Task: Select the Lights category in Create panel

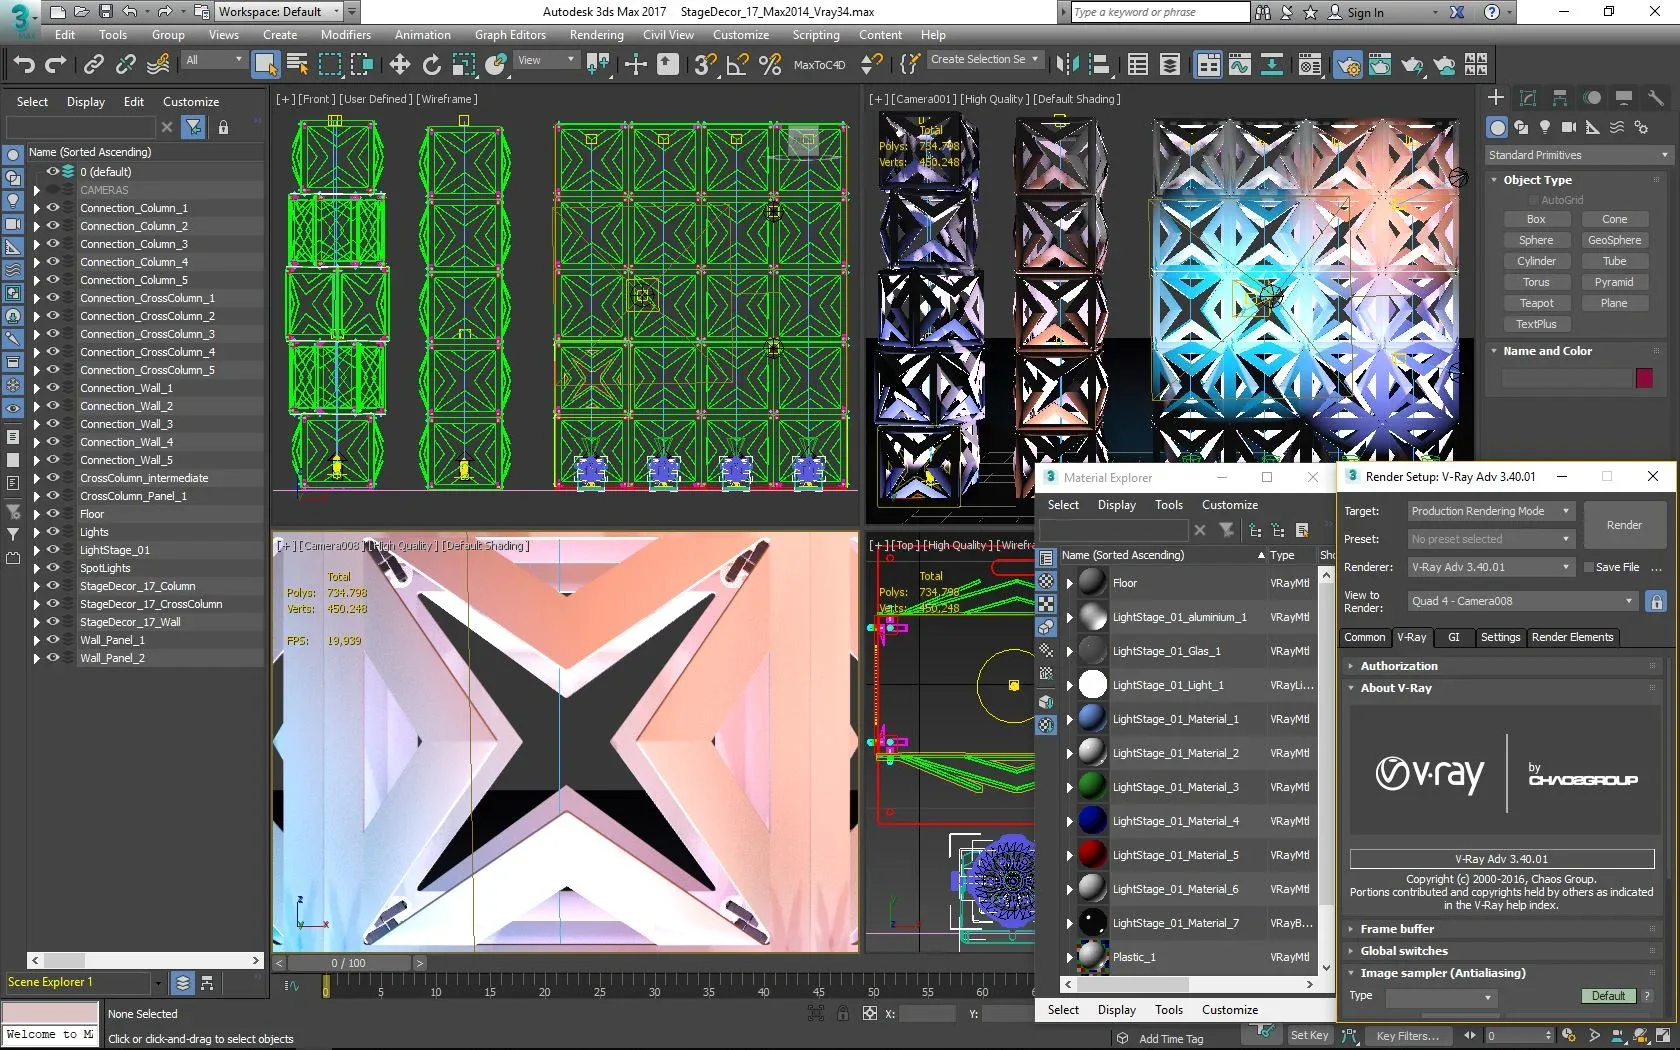Action: [1545, 127]
